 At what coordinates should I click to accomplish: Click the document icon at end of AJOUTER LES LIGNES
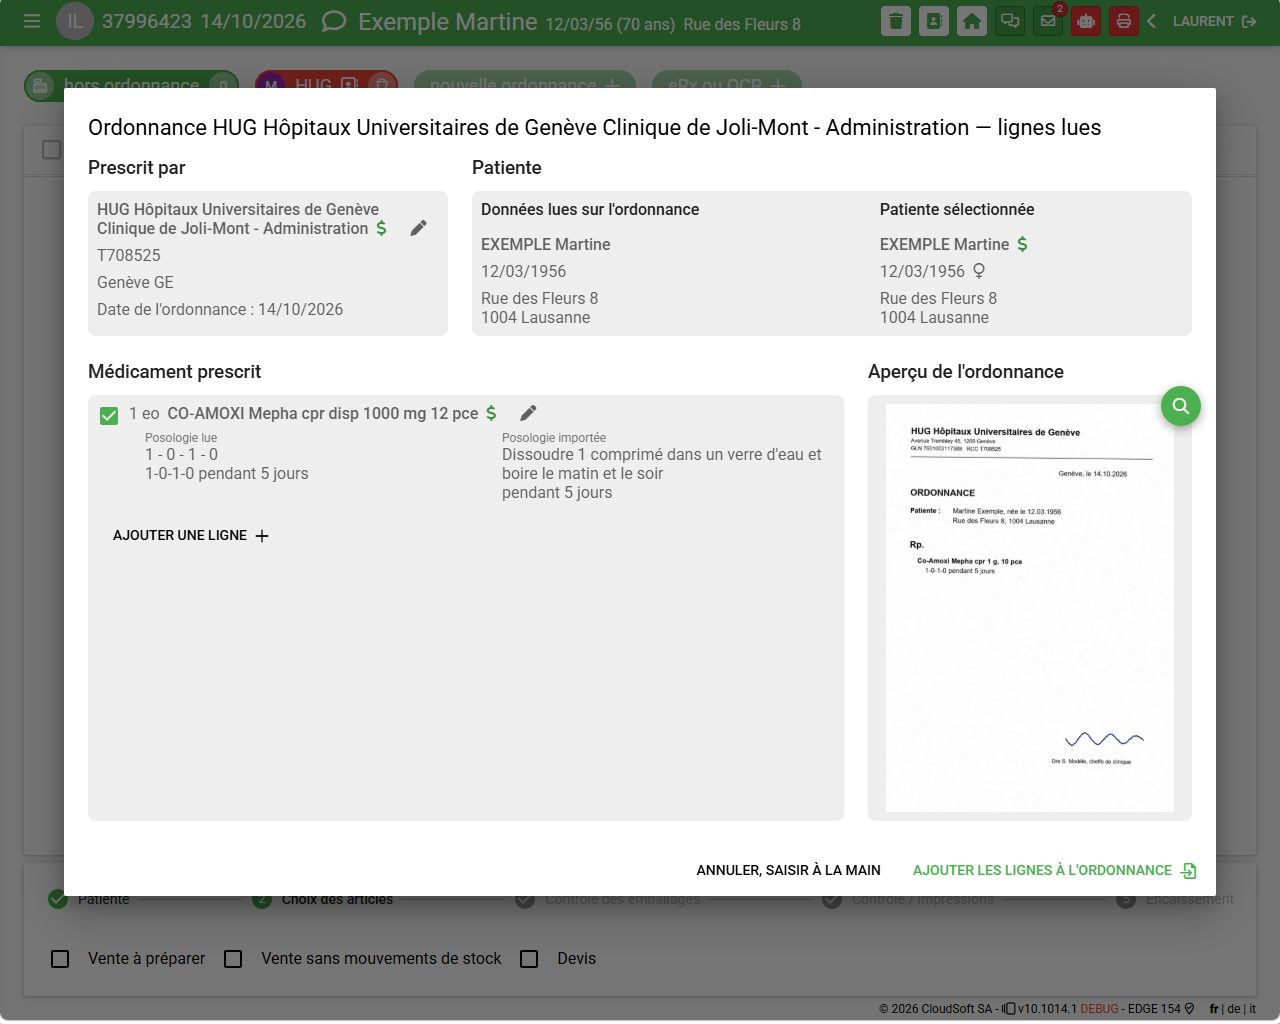1188,871
